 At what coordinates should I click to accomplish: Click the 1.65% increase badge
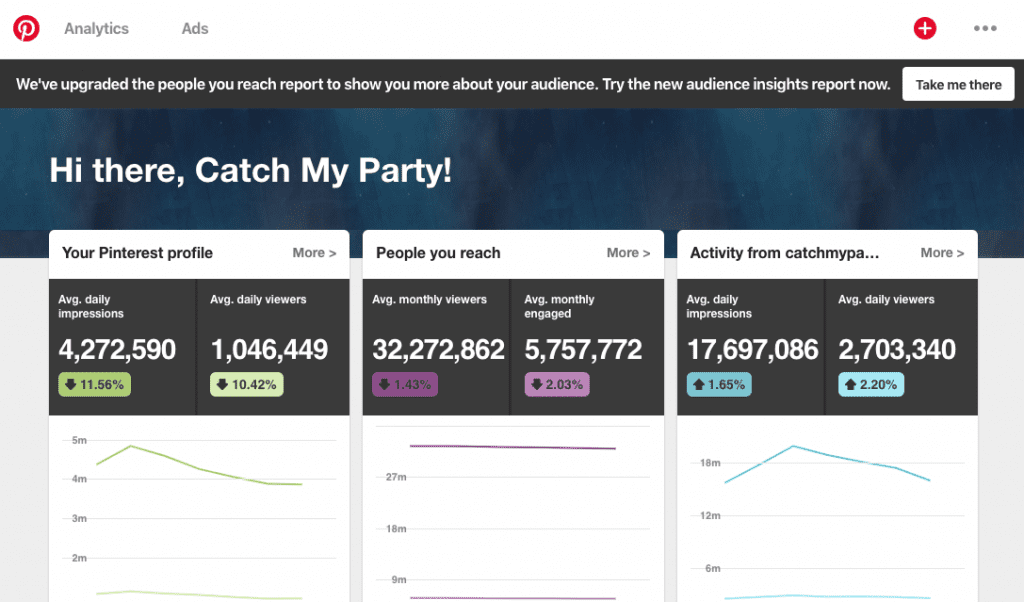[717, 384]
